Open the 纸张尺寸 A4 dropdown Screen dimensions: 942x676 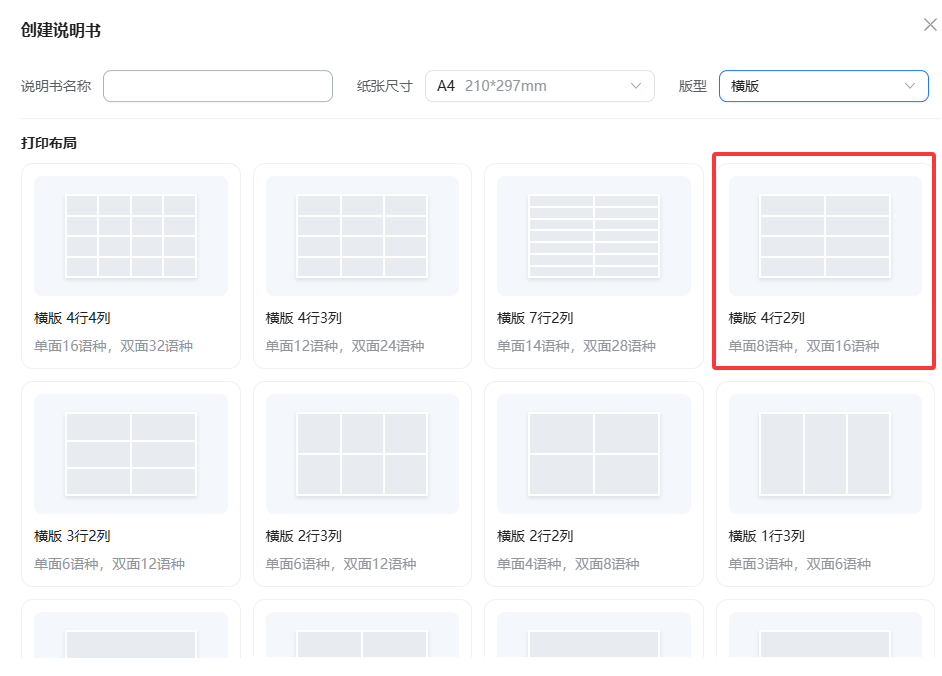(x=539, y=86)
